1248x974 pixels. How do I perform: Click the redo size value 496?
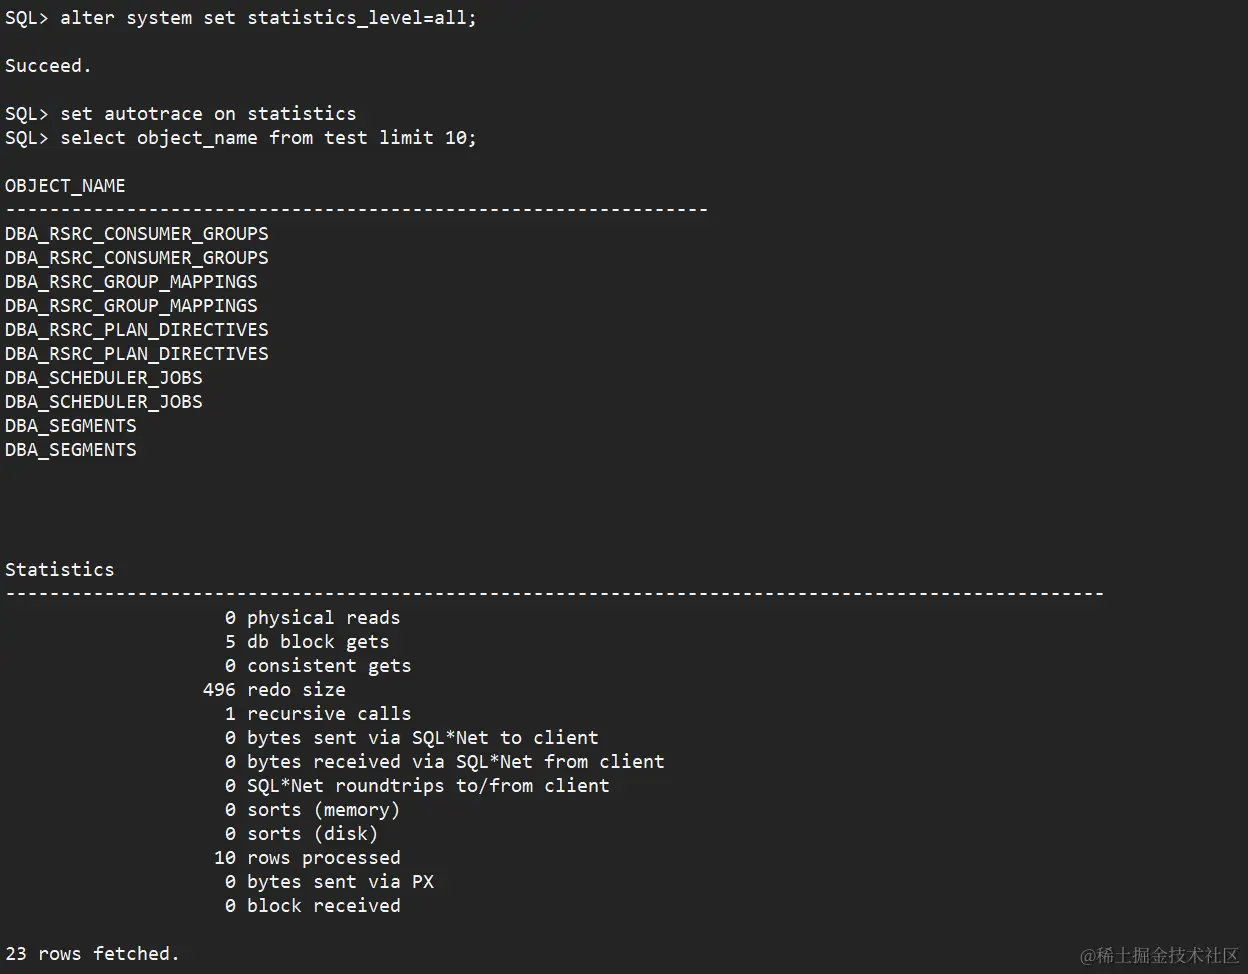(219, 690)
